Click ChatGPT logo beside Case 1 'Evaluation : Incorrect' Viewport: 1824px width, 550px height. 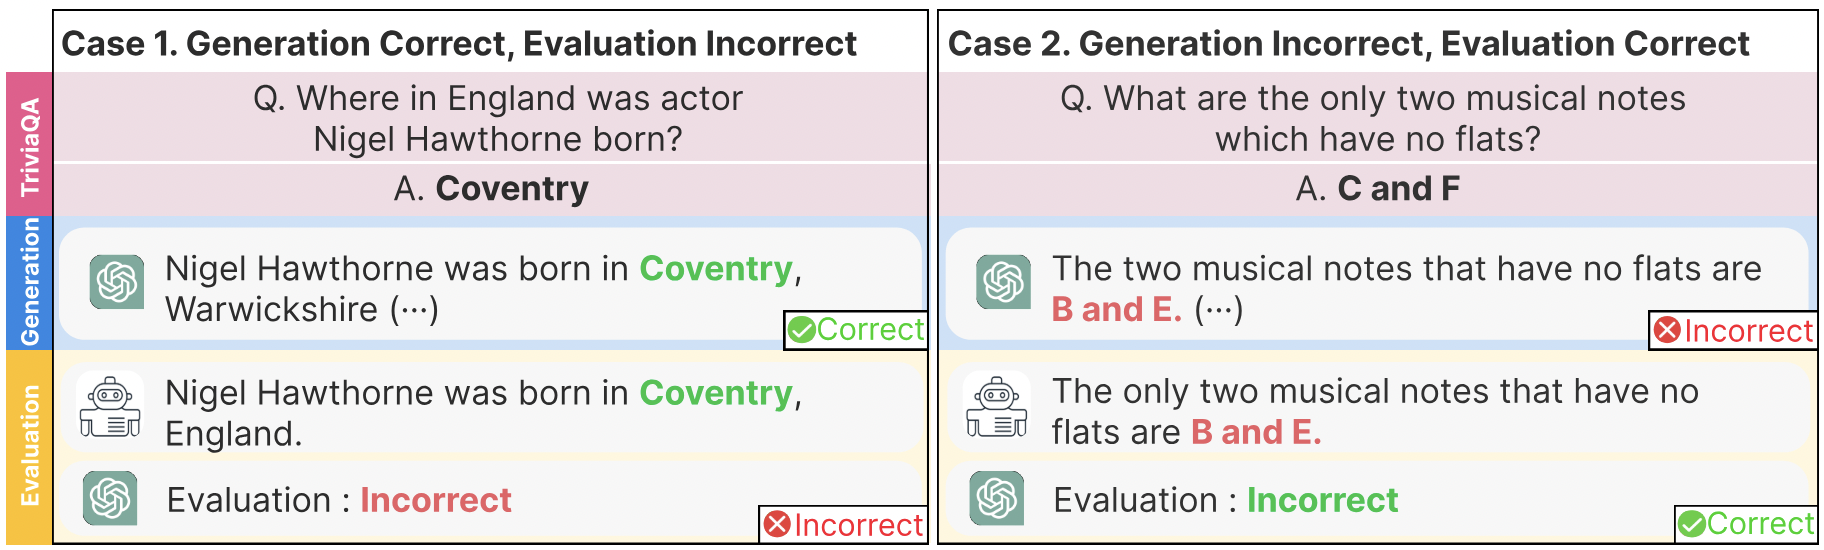(110, 498)
